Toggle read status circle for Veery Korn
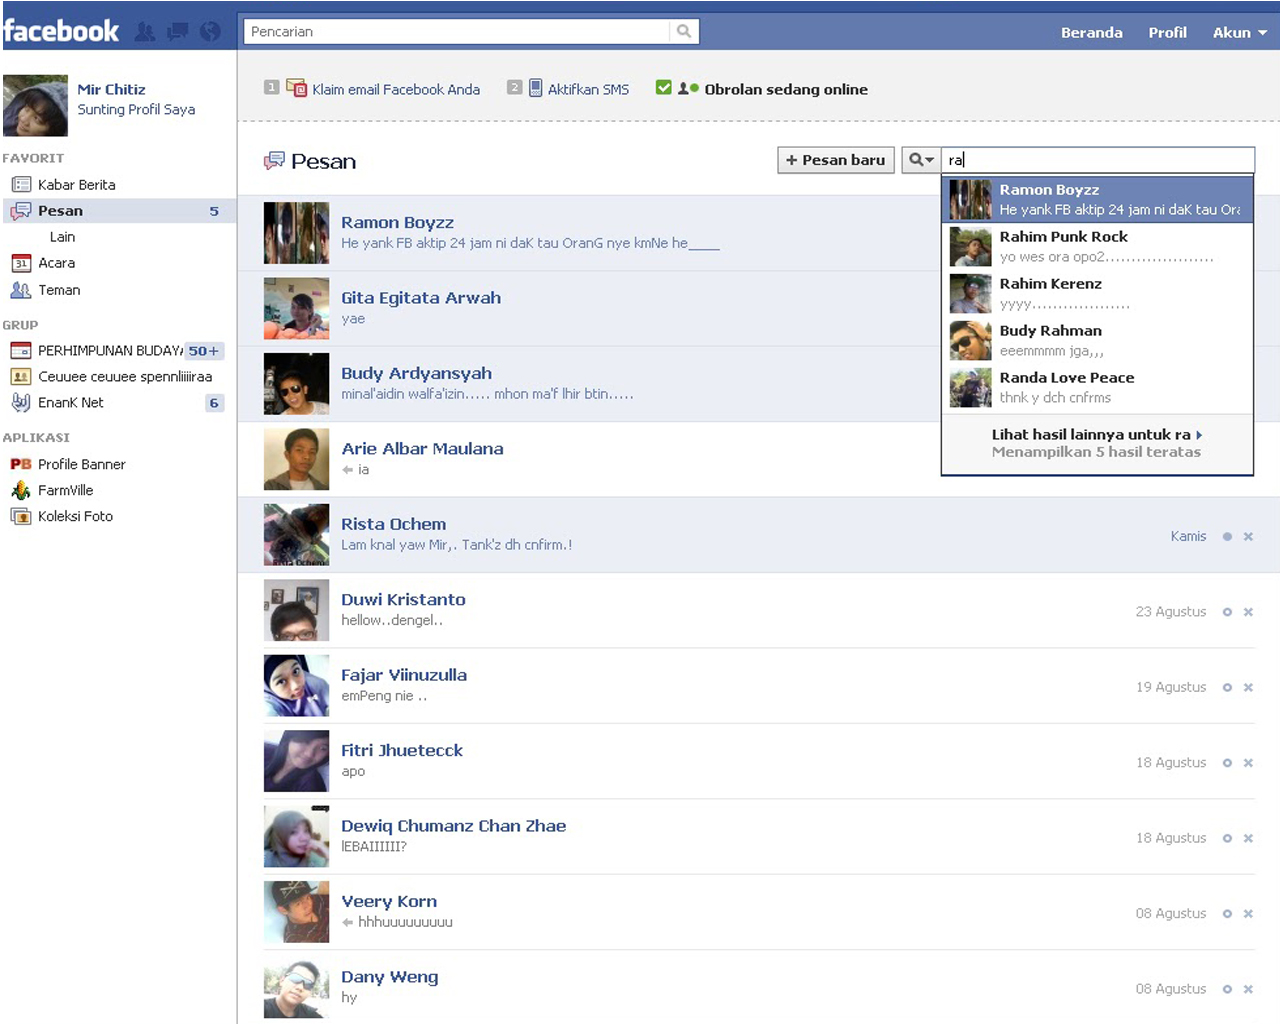Viewport: 1280px width, 1024px height. (x=1227, y=914)
